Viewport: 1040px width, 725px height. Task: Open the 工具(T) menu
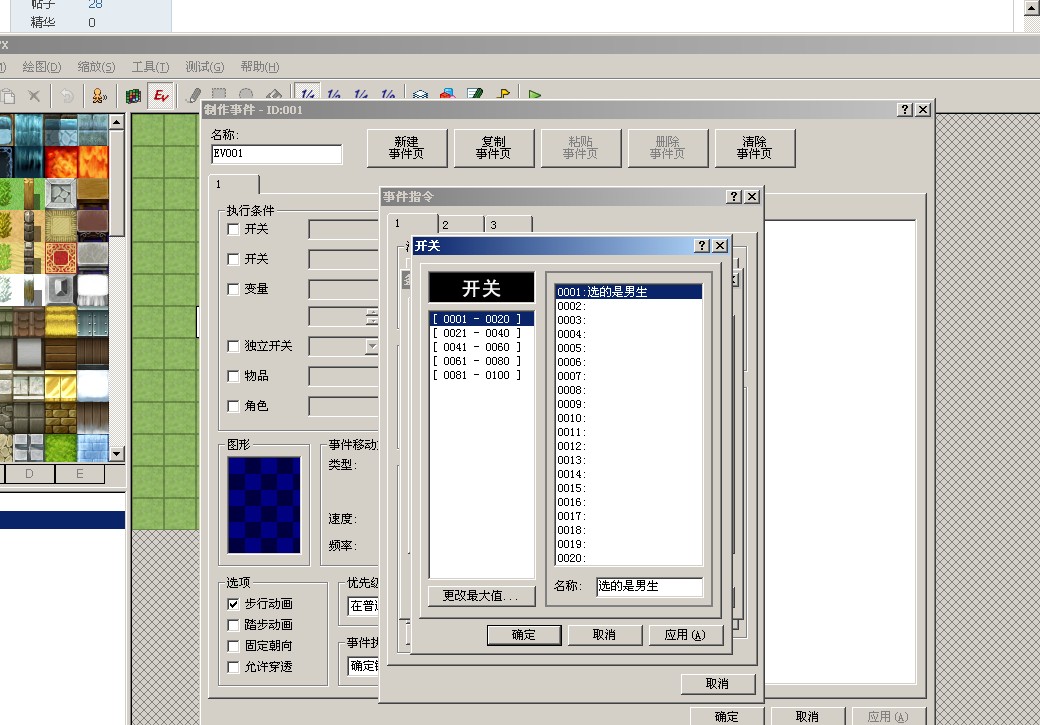coord(151,66)
